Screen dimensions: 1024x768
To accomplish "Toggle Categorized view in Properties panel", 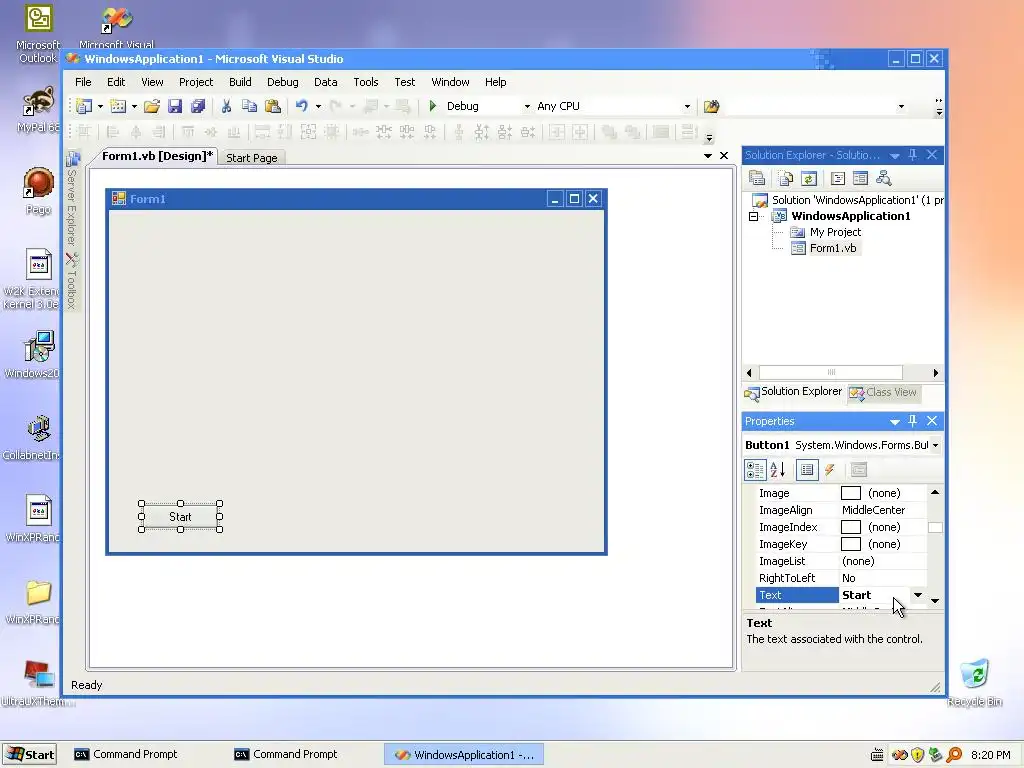I will click(x=756, y=470).
